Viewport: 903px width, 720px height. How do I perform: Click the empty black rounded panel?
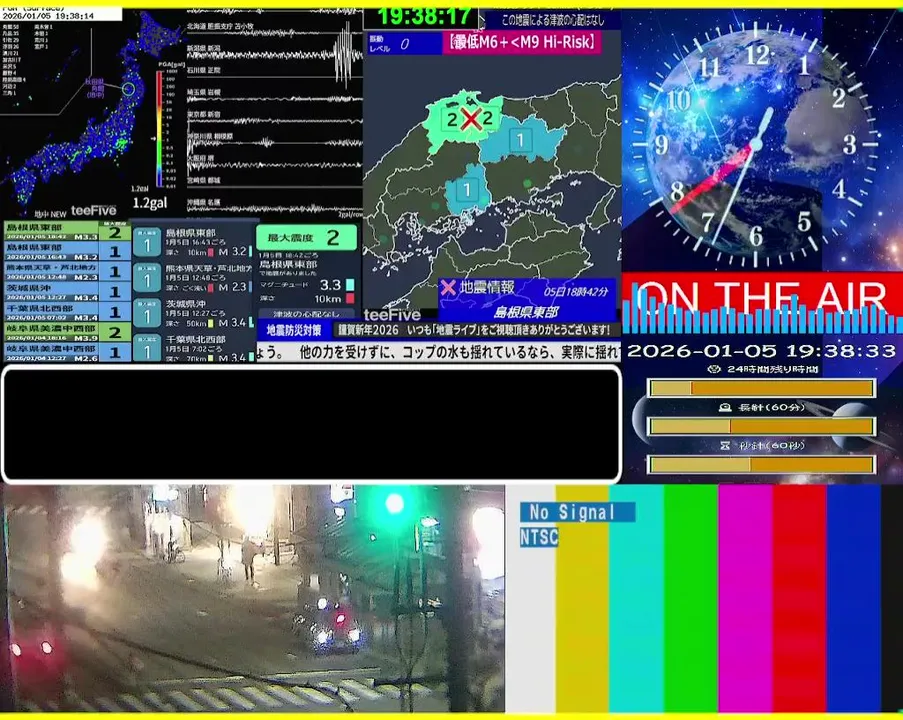coord(312,424)
